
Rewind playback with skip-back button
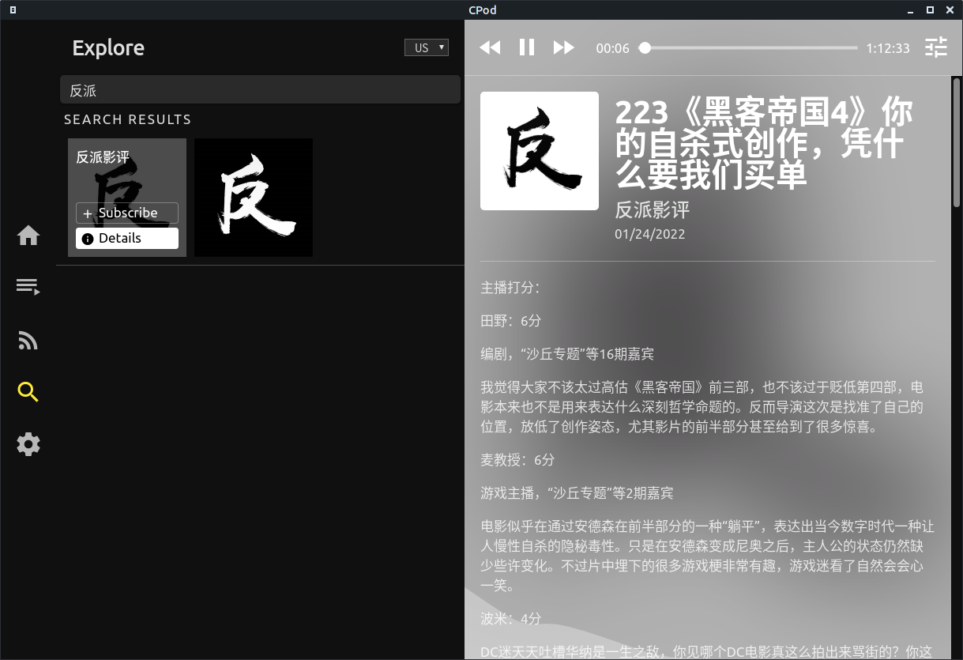(x=490, y=48)
